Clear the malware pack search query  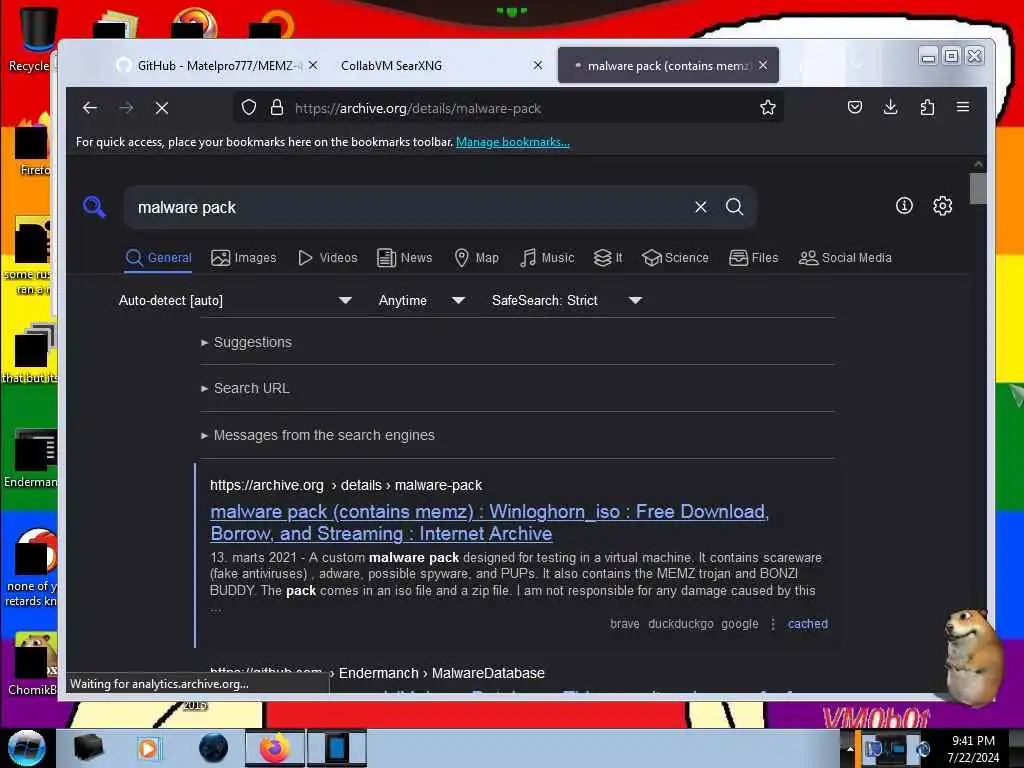(x=701, y=207)
